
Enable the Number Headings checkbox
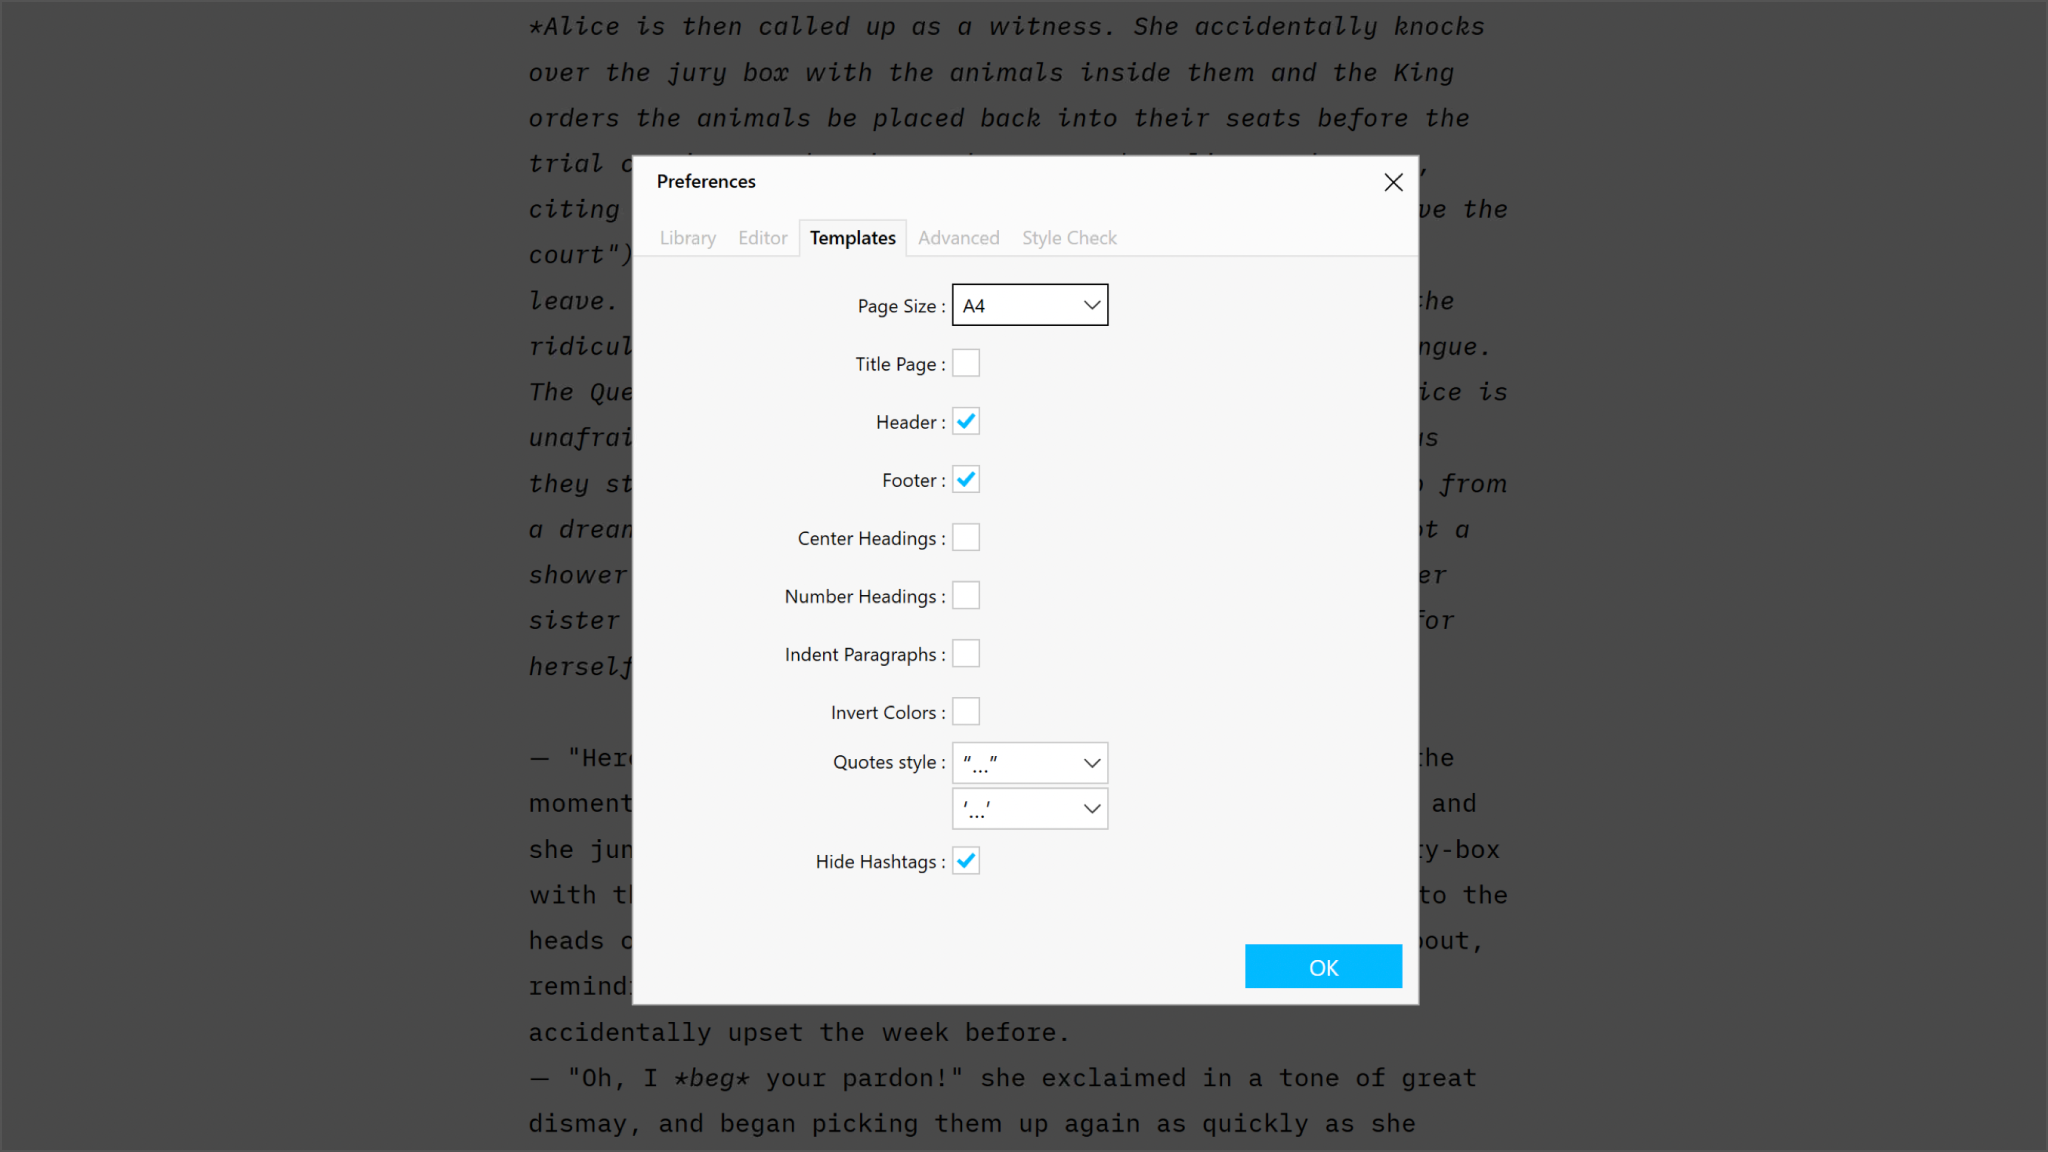click(x=965, y=595)
